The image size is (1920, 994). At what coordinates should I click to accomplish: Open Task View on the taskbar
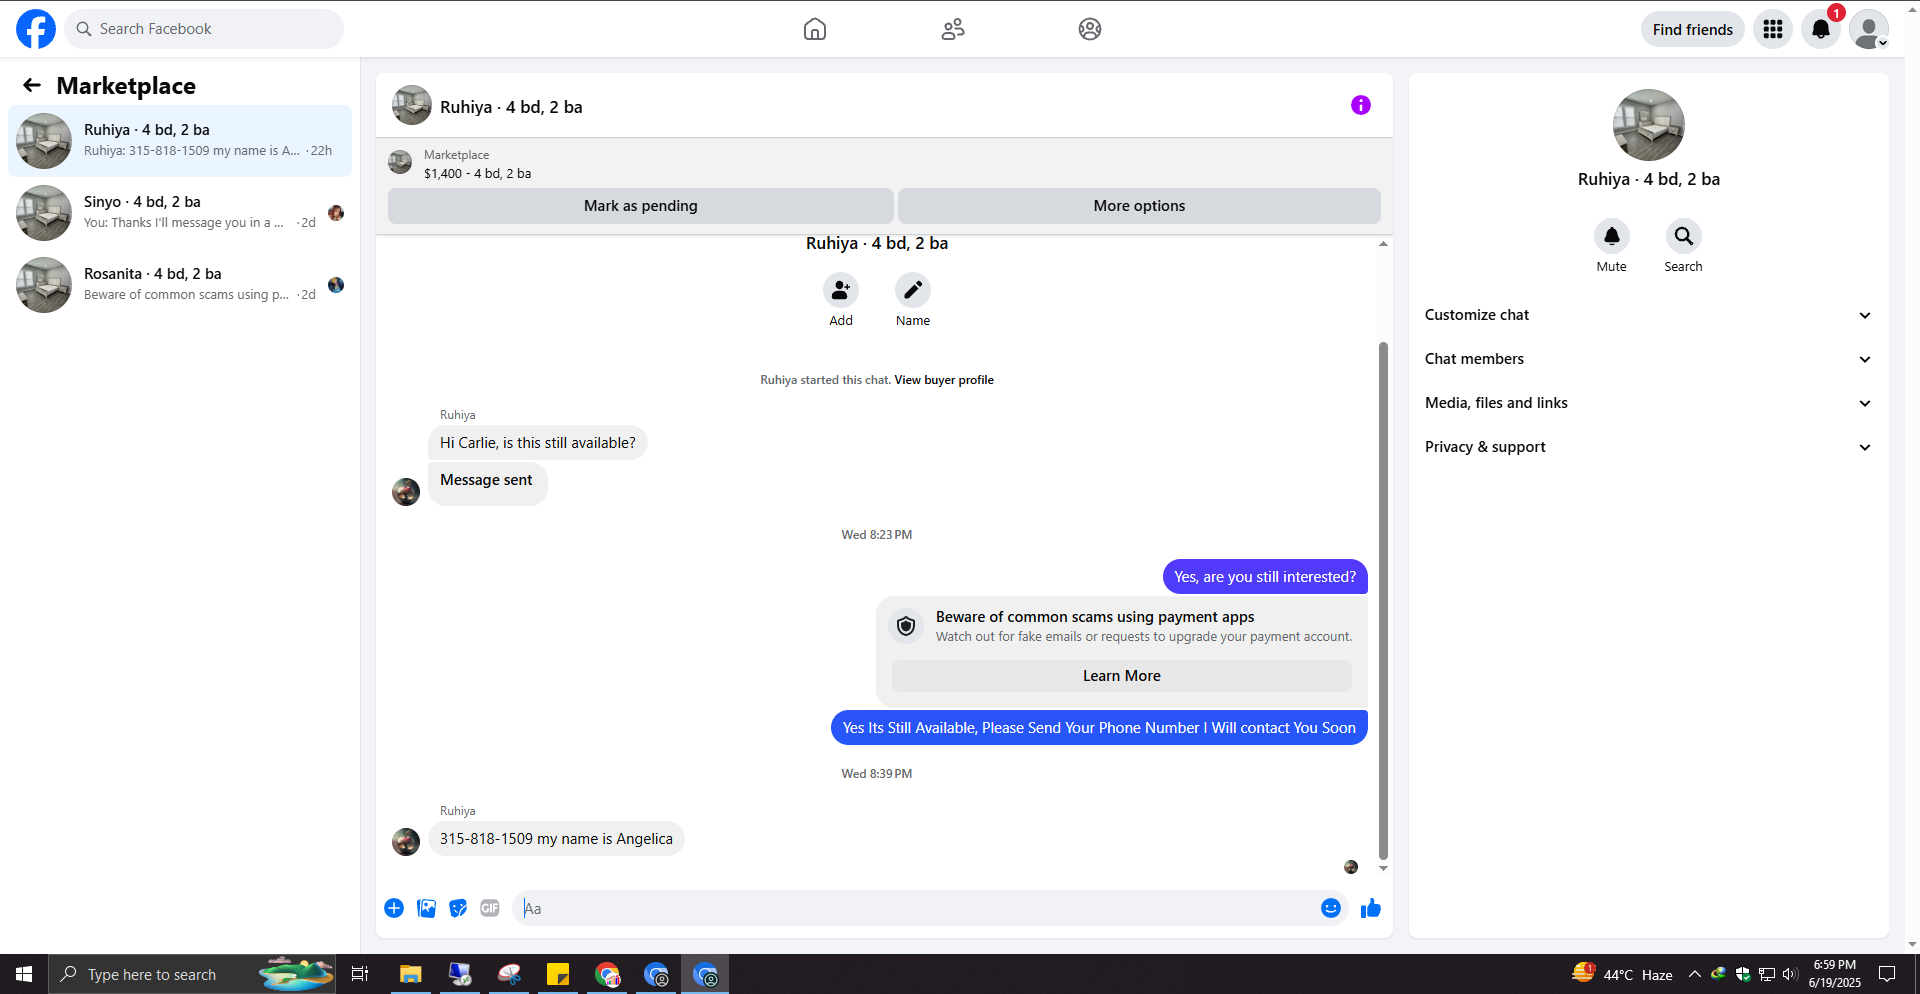pos(360,974)
